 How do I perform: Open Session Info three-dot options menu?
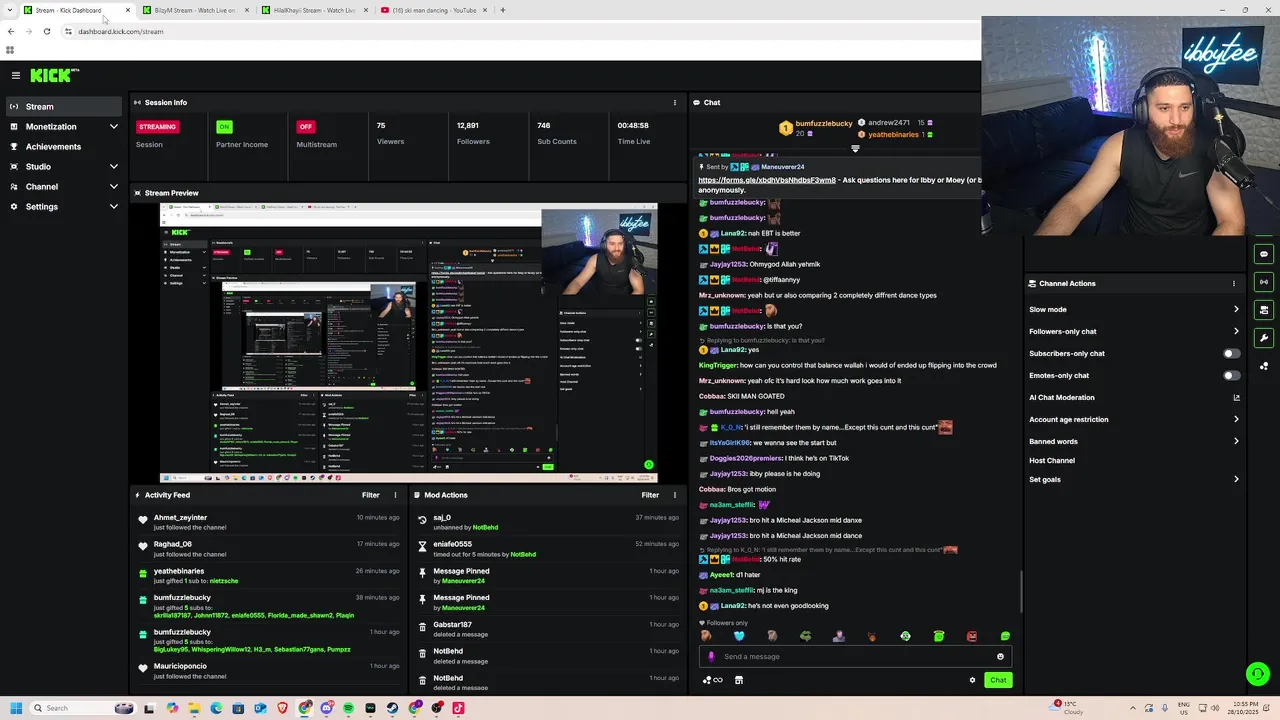(x=675, y=102)
